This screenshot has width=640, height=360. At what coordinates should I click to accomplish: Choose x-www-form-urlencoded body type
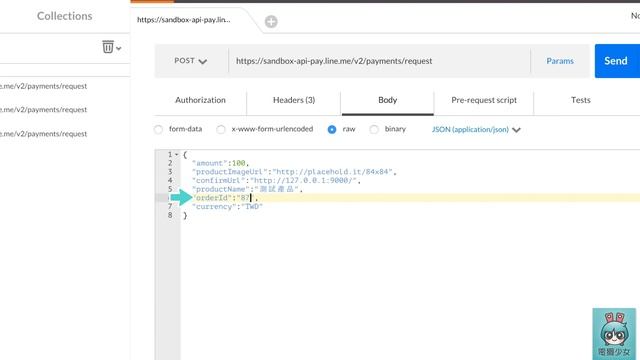coord(221,129)
